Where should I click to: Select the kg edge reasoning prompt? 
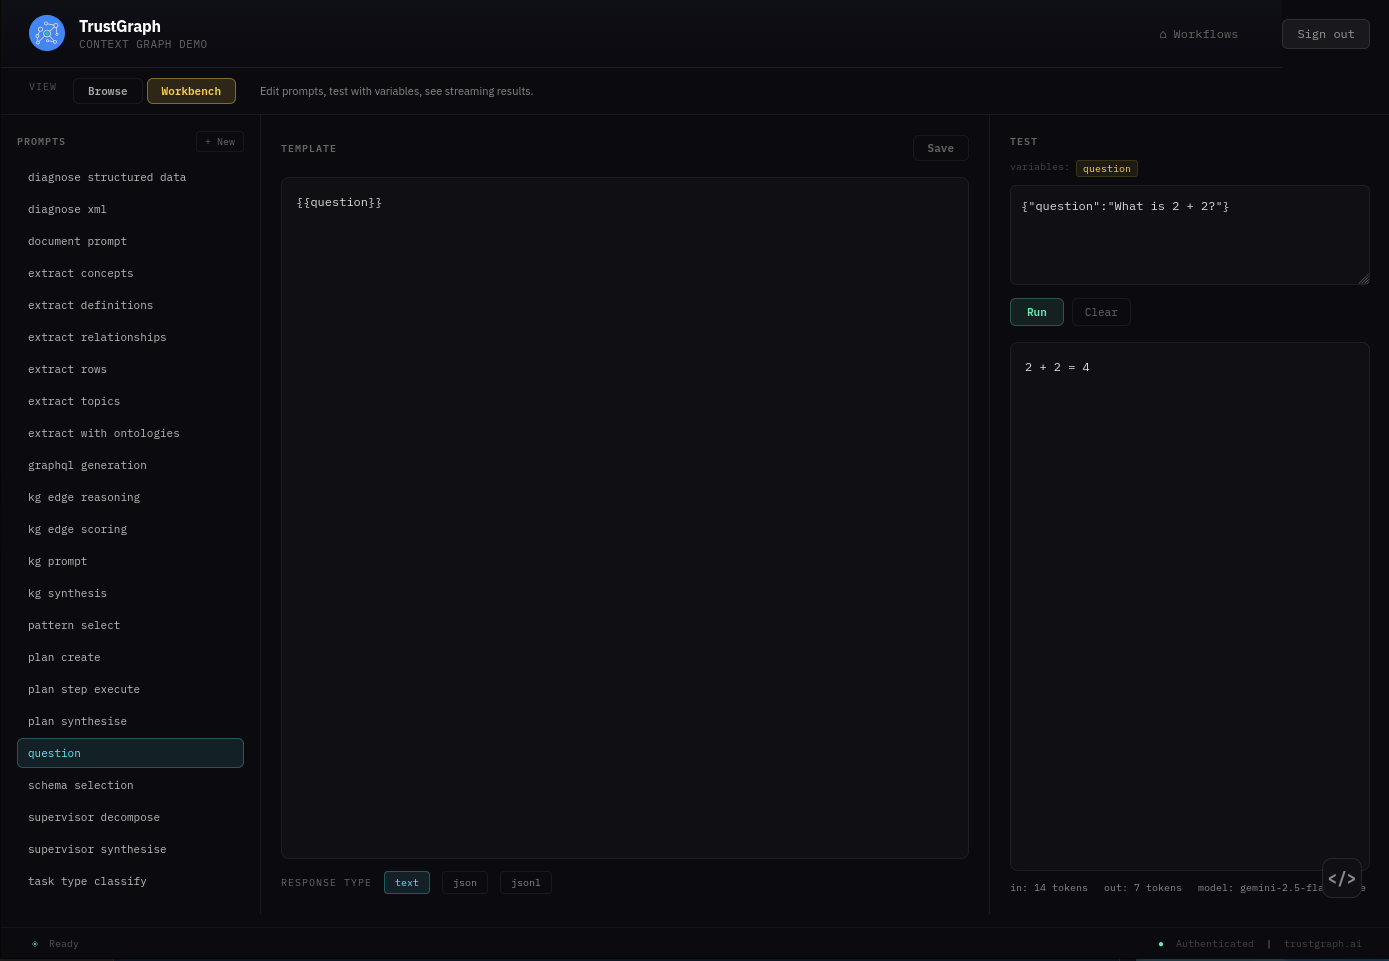tap(130, 497)
